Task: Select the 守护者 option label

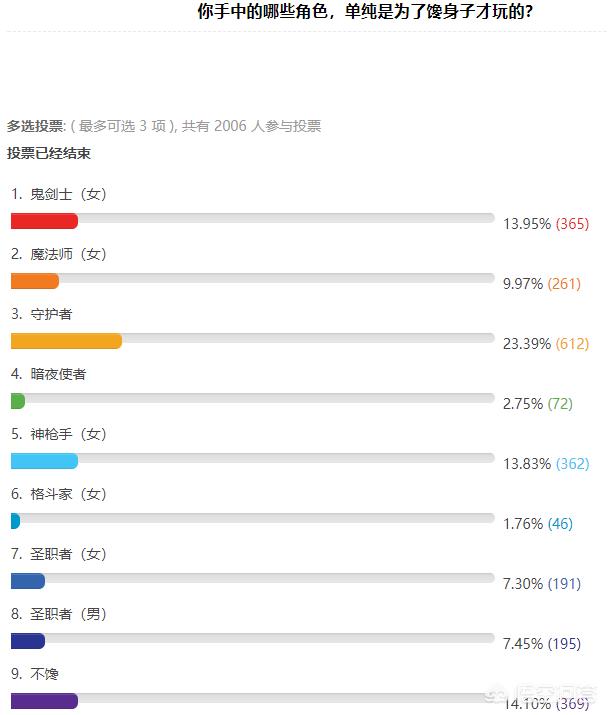Action: 52,314
